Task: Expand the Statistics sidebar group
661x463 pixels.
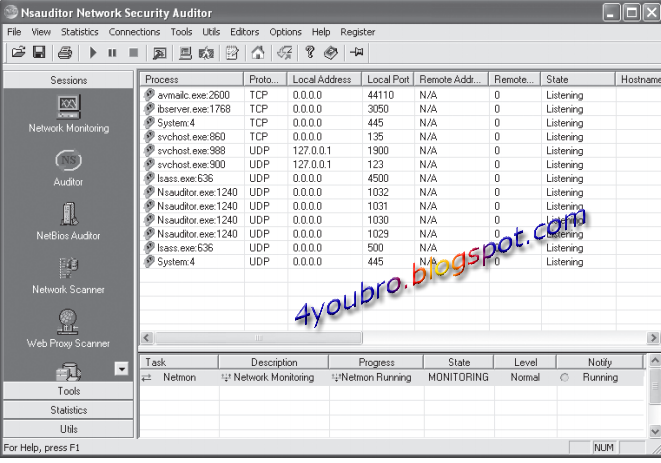Action: [68, 410]
